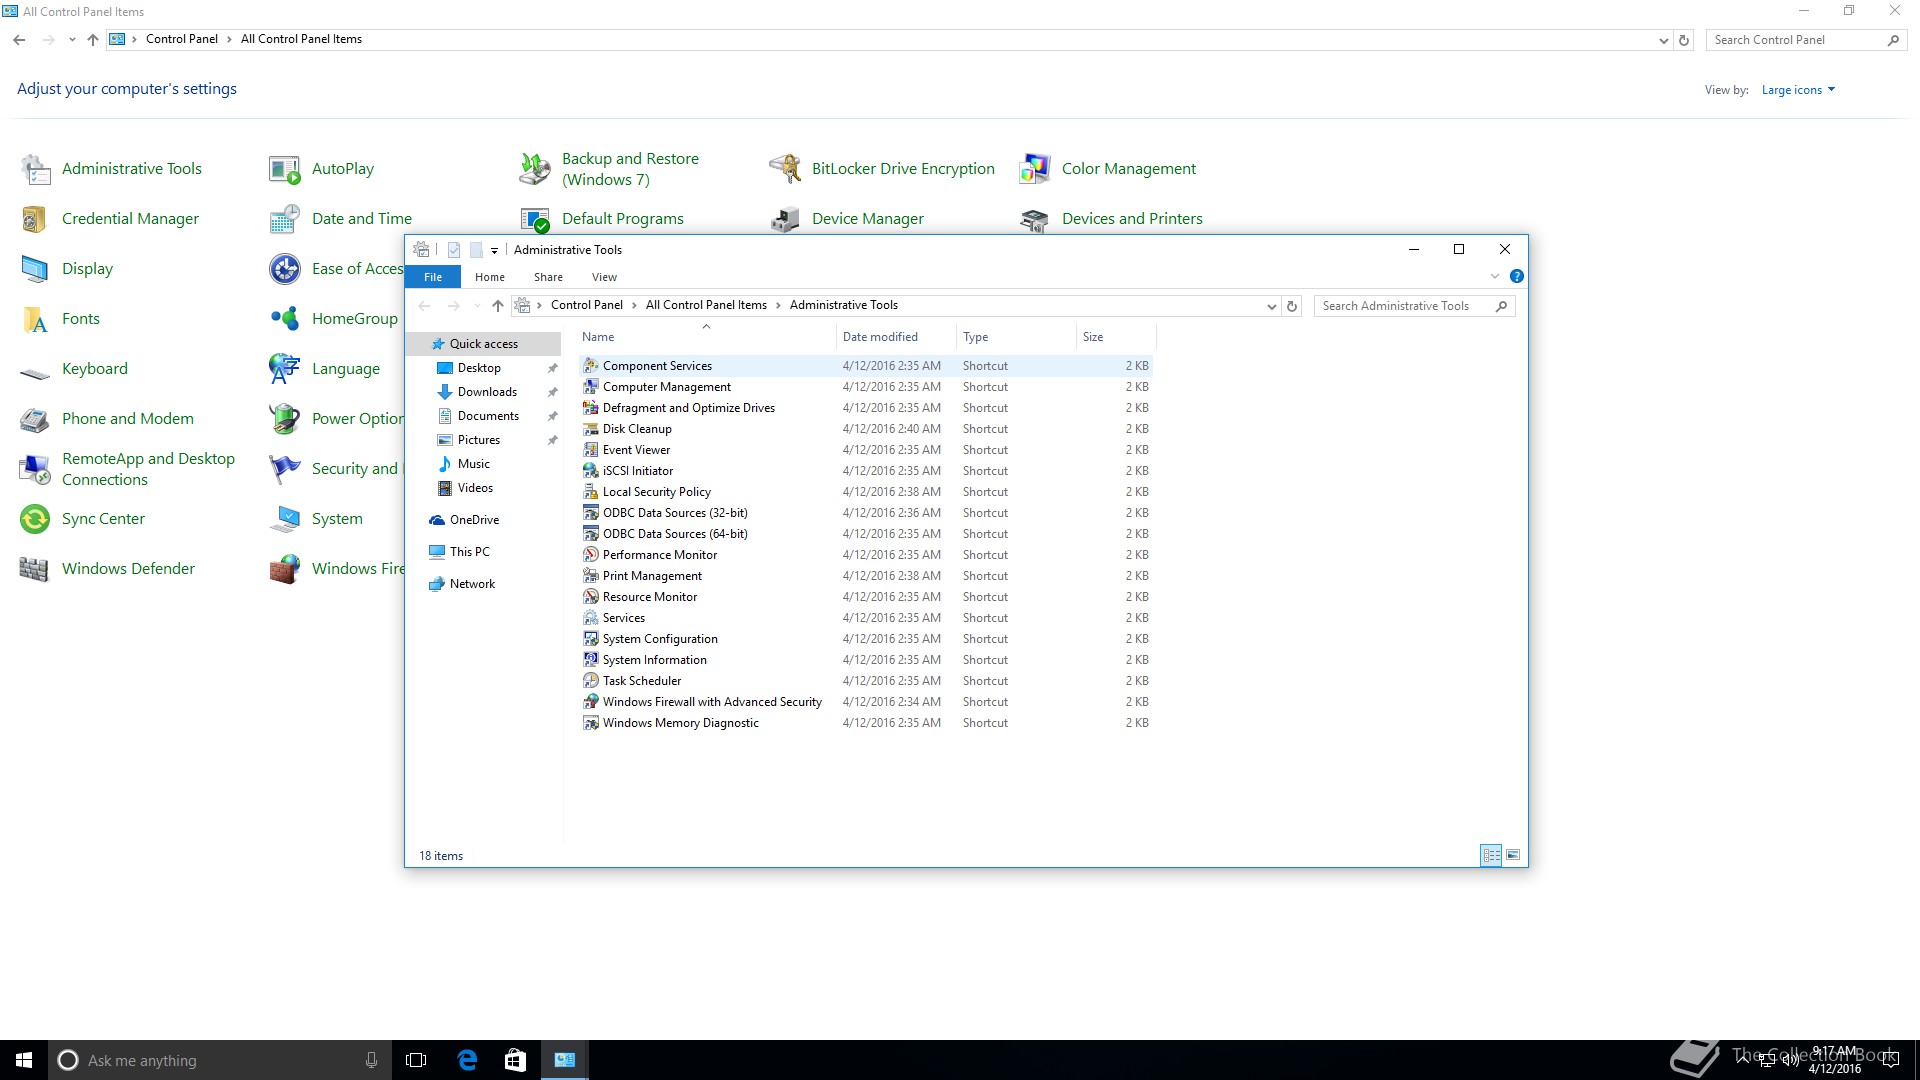The image size is (1920, 1080).
Task: Select Windows Firewall with Advanced Security row
Action: pyautogui.click(x=866, y=702)
